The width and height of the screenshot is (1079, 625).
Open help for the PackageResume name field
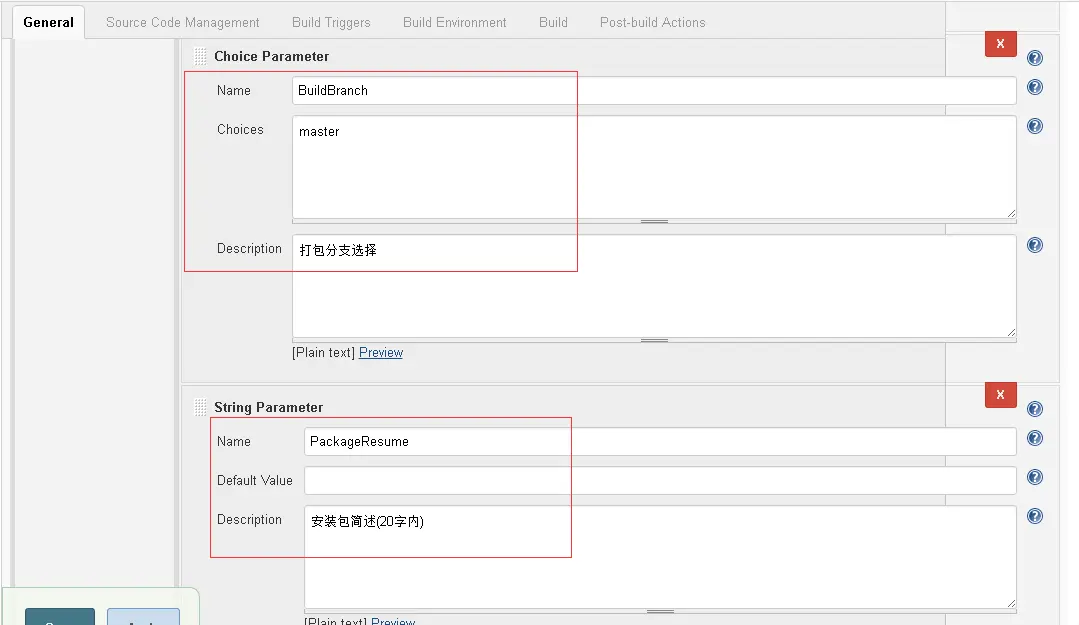(1035, 438)
